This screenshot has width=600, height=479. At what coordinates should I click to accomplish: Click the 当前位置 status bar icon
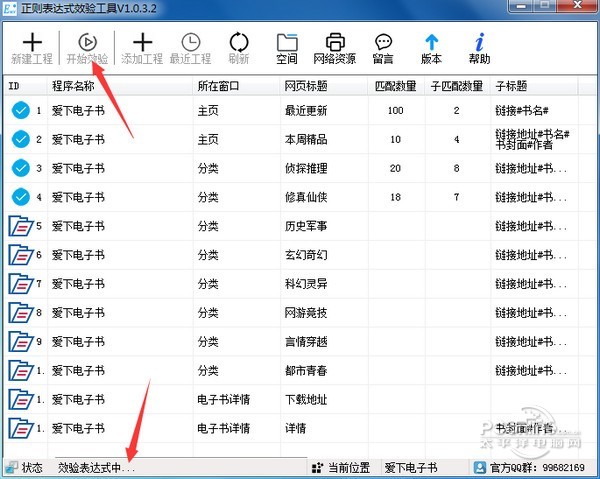(x=318, y=468)
